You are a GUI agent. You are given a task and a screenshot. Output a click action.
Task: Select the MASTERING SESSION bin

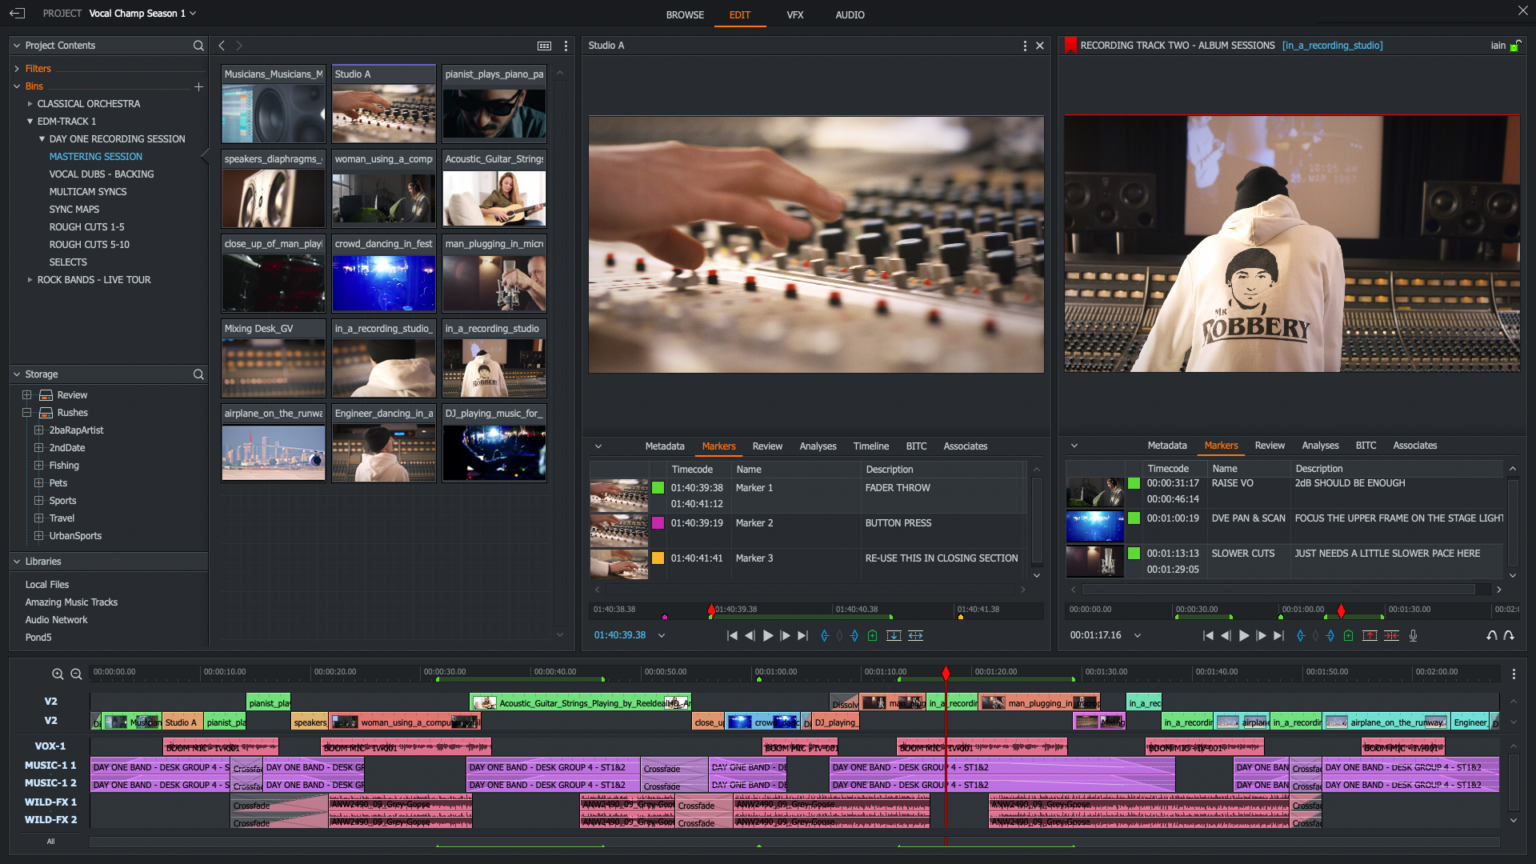pyautogui.click(x=95, y=156)
